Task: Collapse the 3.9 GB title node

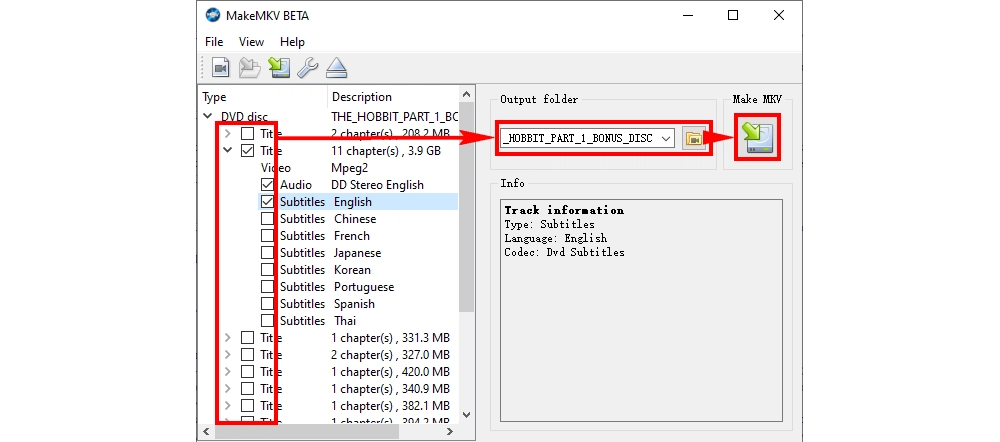Action: pyautogui.click(x=228, y=151)
